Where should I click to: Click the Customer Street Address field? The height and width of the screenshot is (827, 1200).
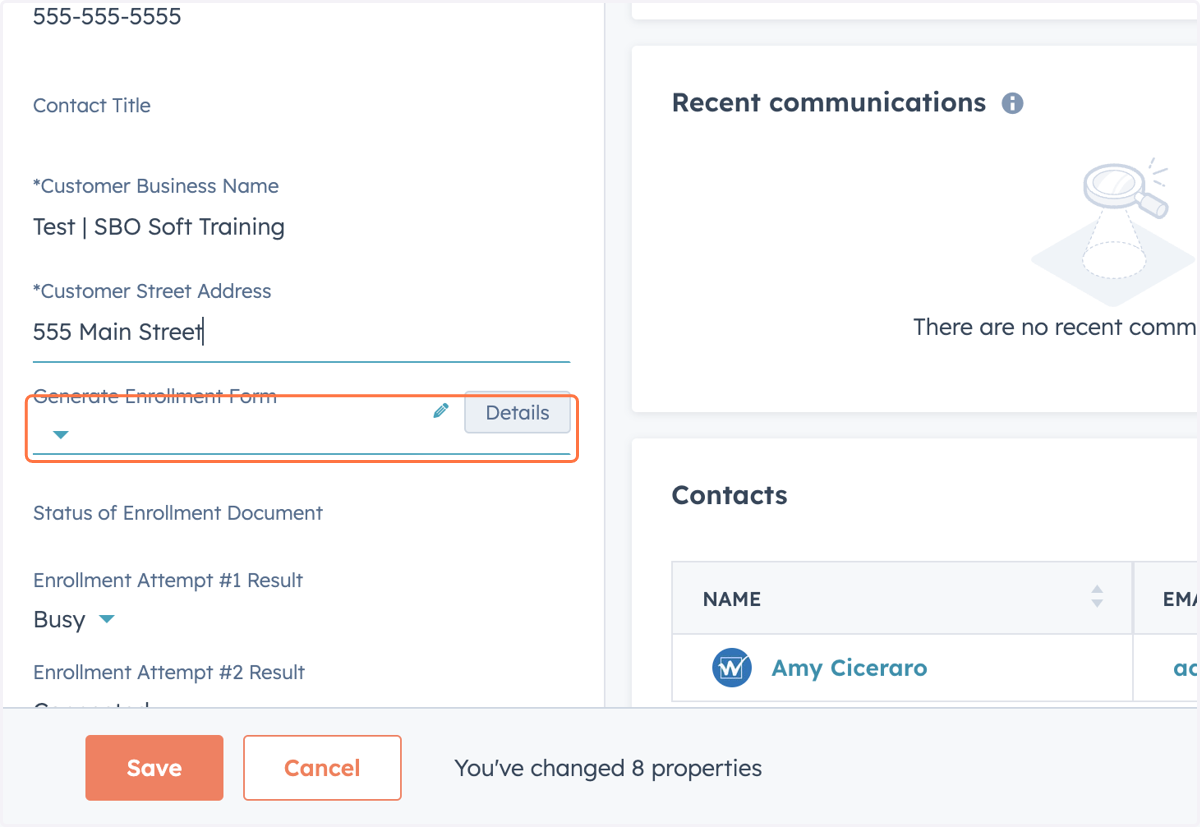click(x=301, y=332)
